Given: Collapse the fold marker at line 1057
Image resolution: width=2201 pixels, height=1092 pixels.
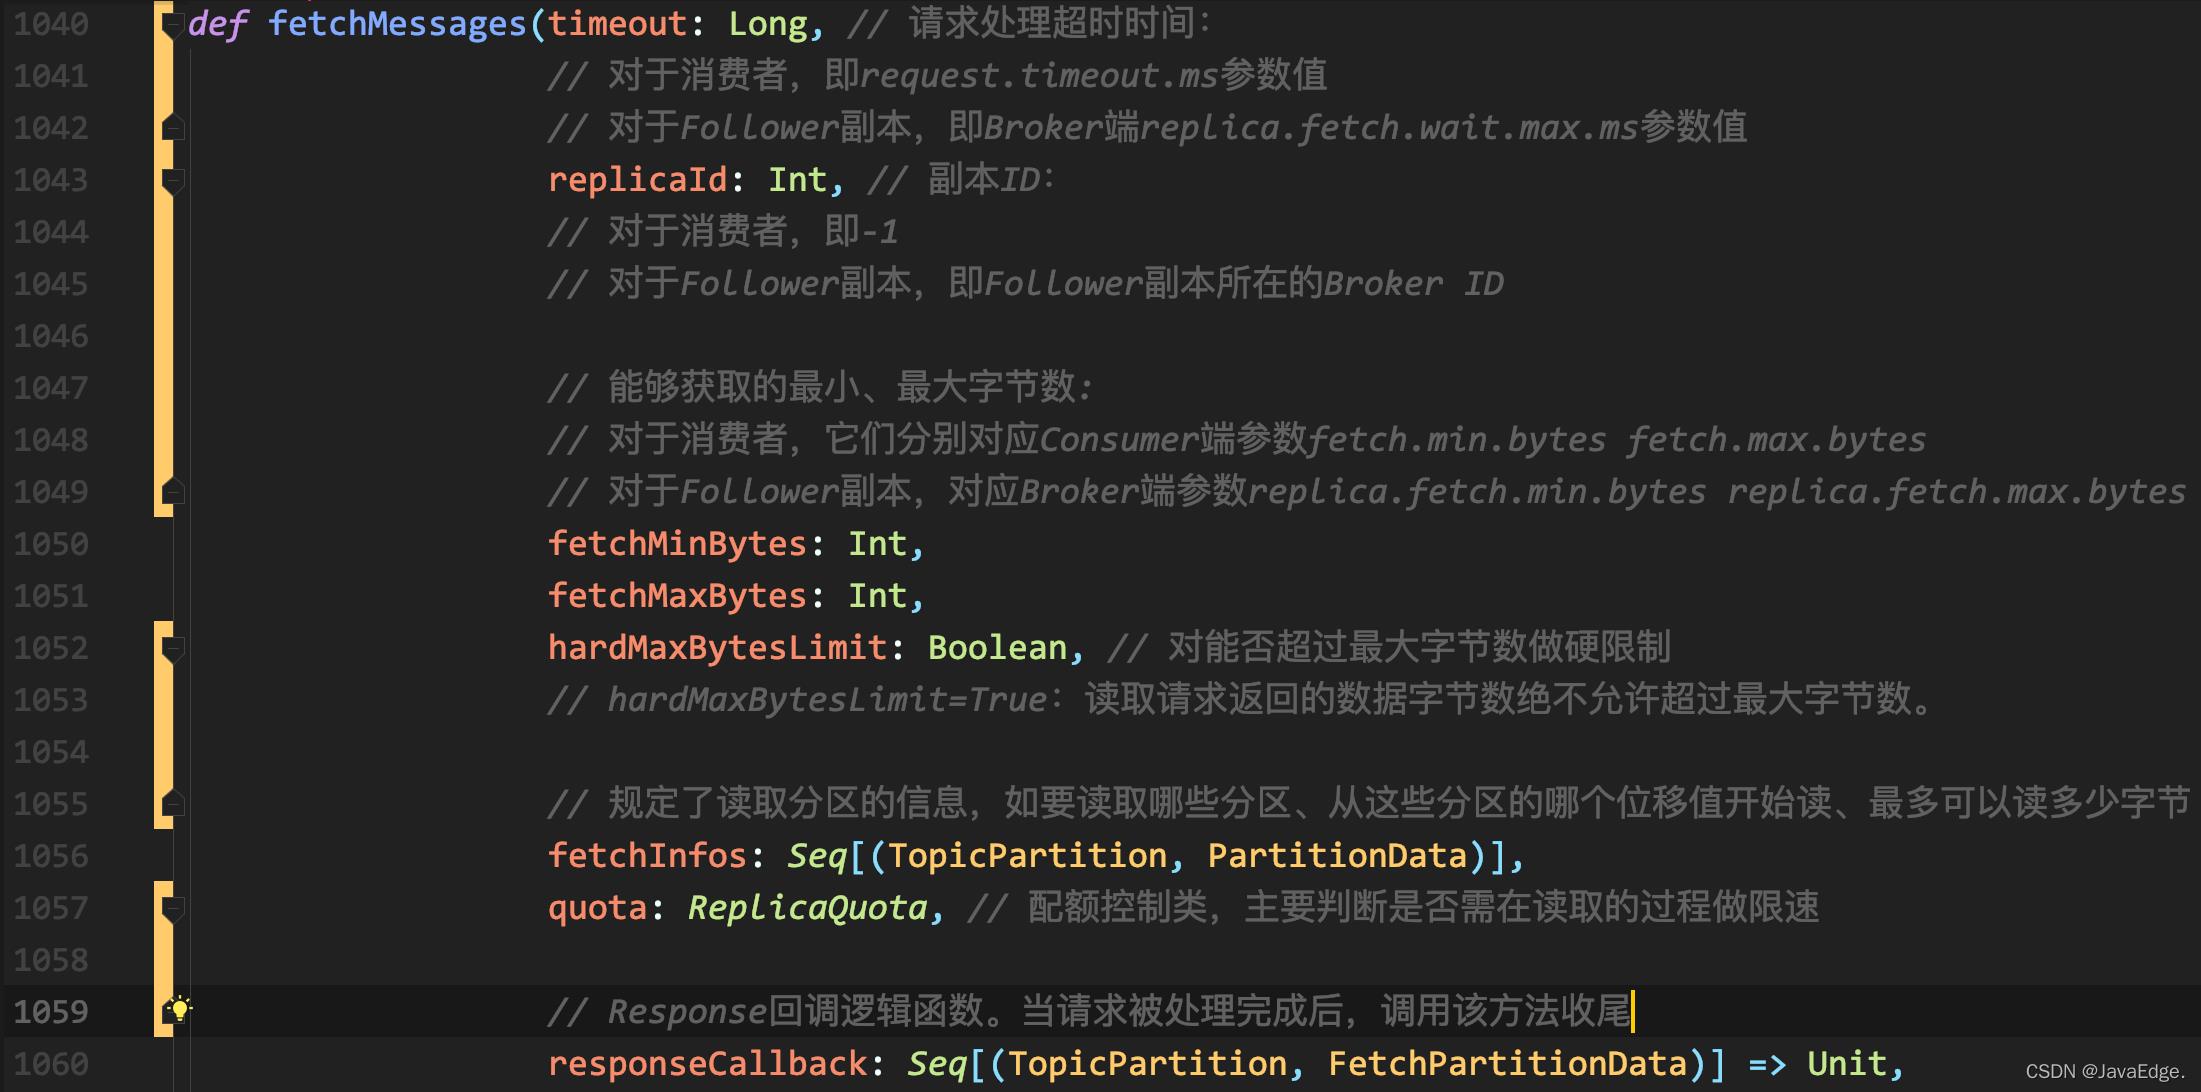Looking at the screenshot, I should pos(173,908).
